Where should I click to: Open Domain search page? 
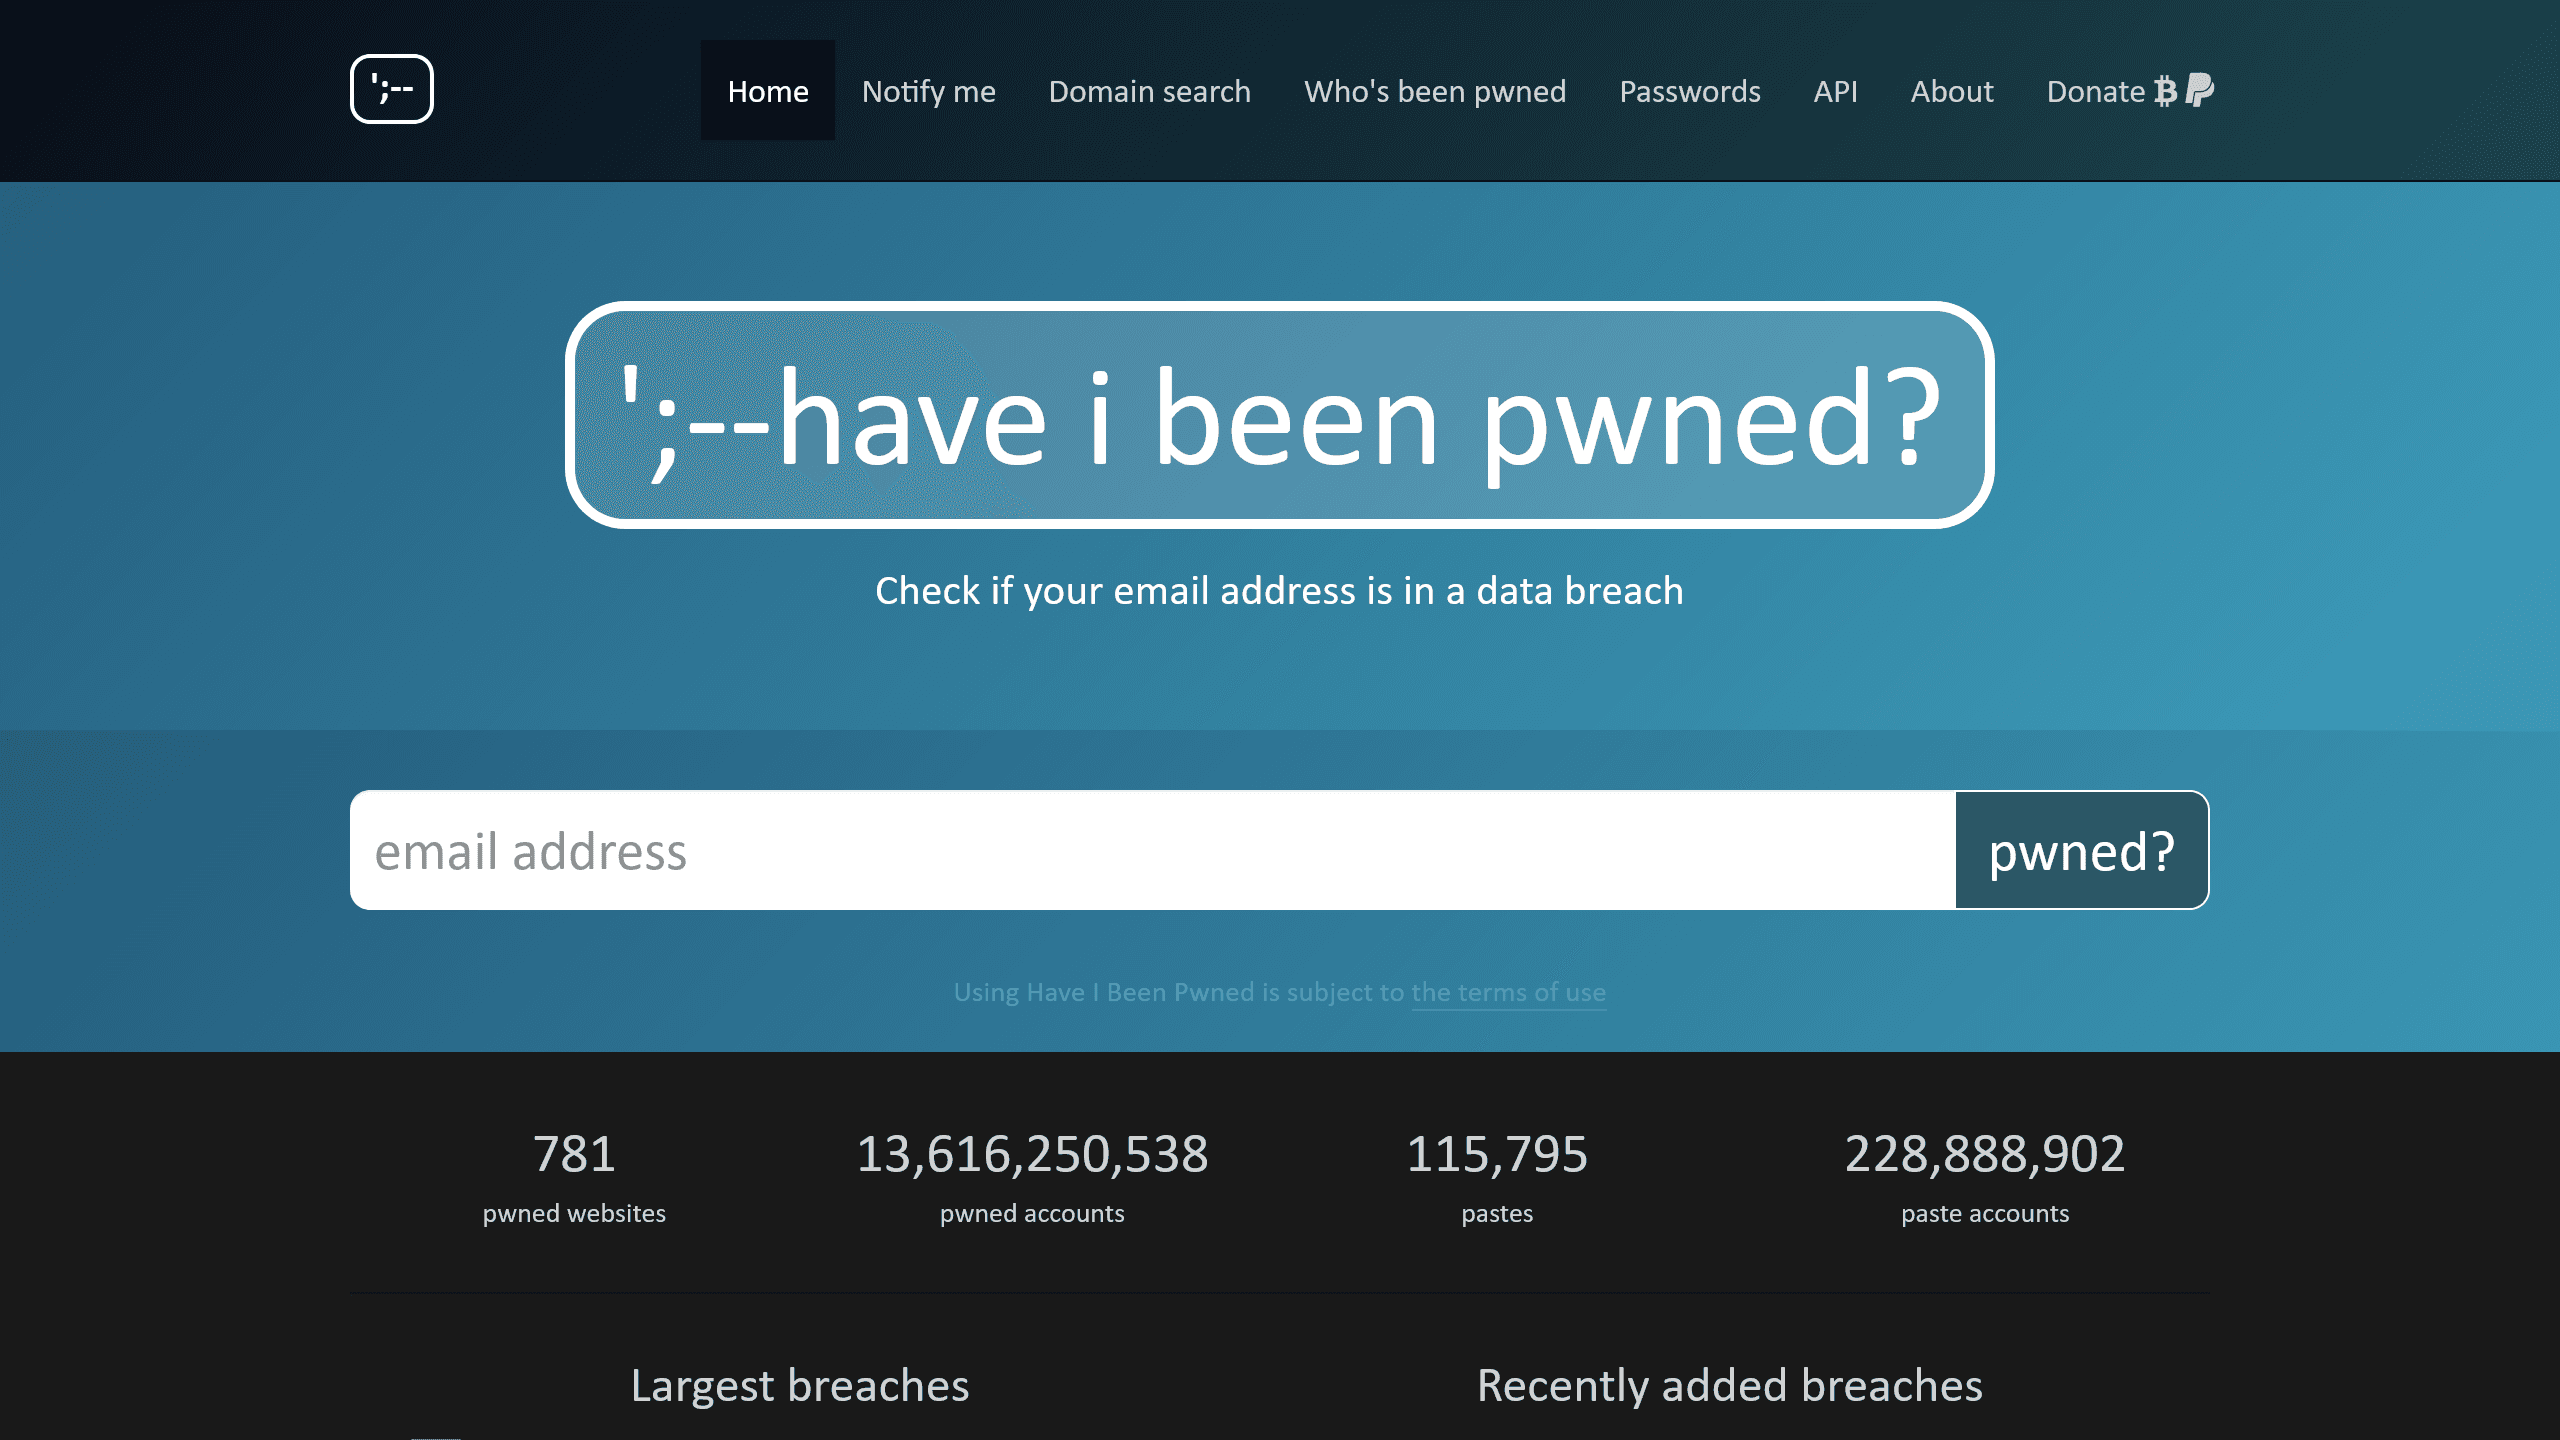(x=1149, y=90)
